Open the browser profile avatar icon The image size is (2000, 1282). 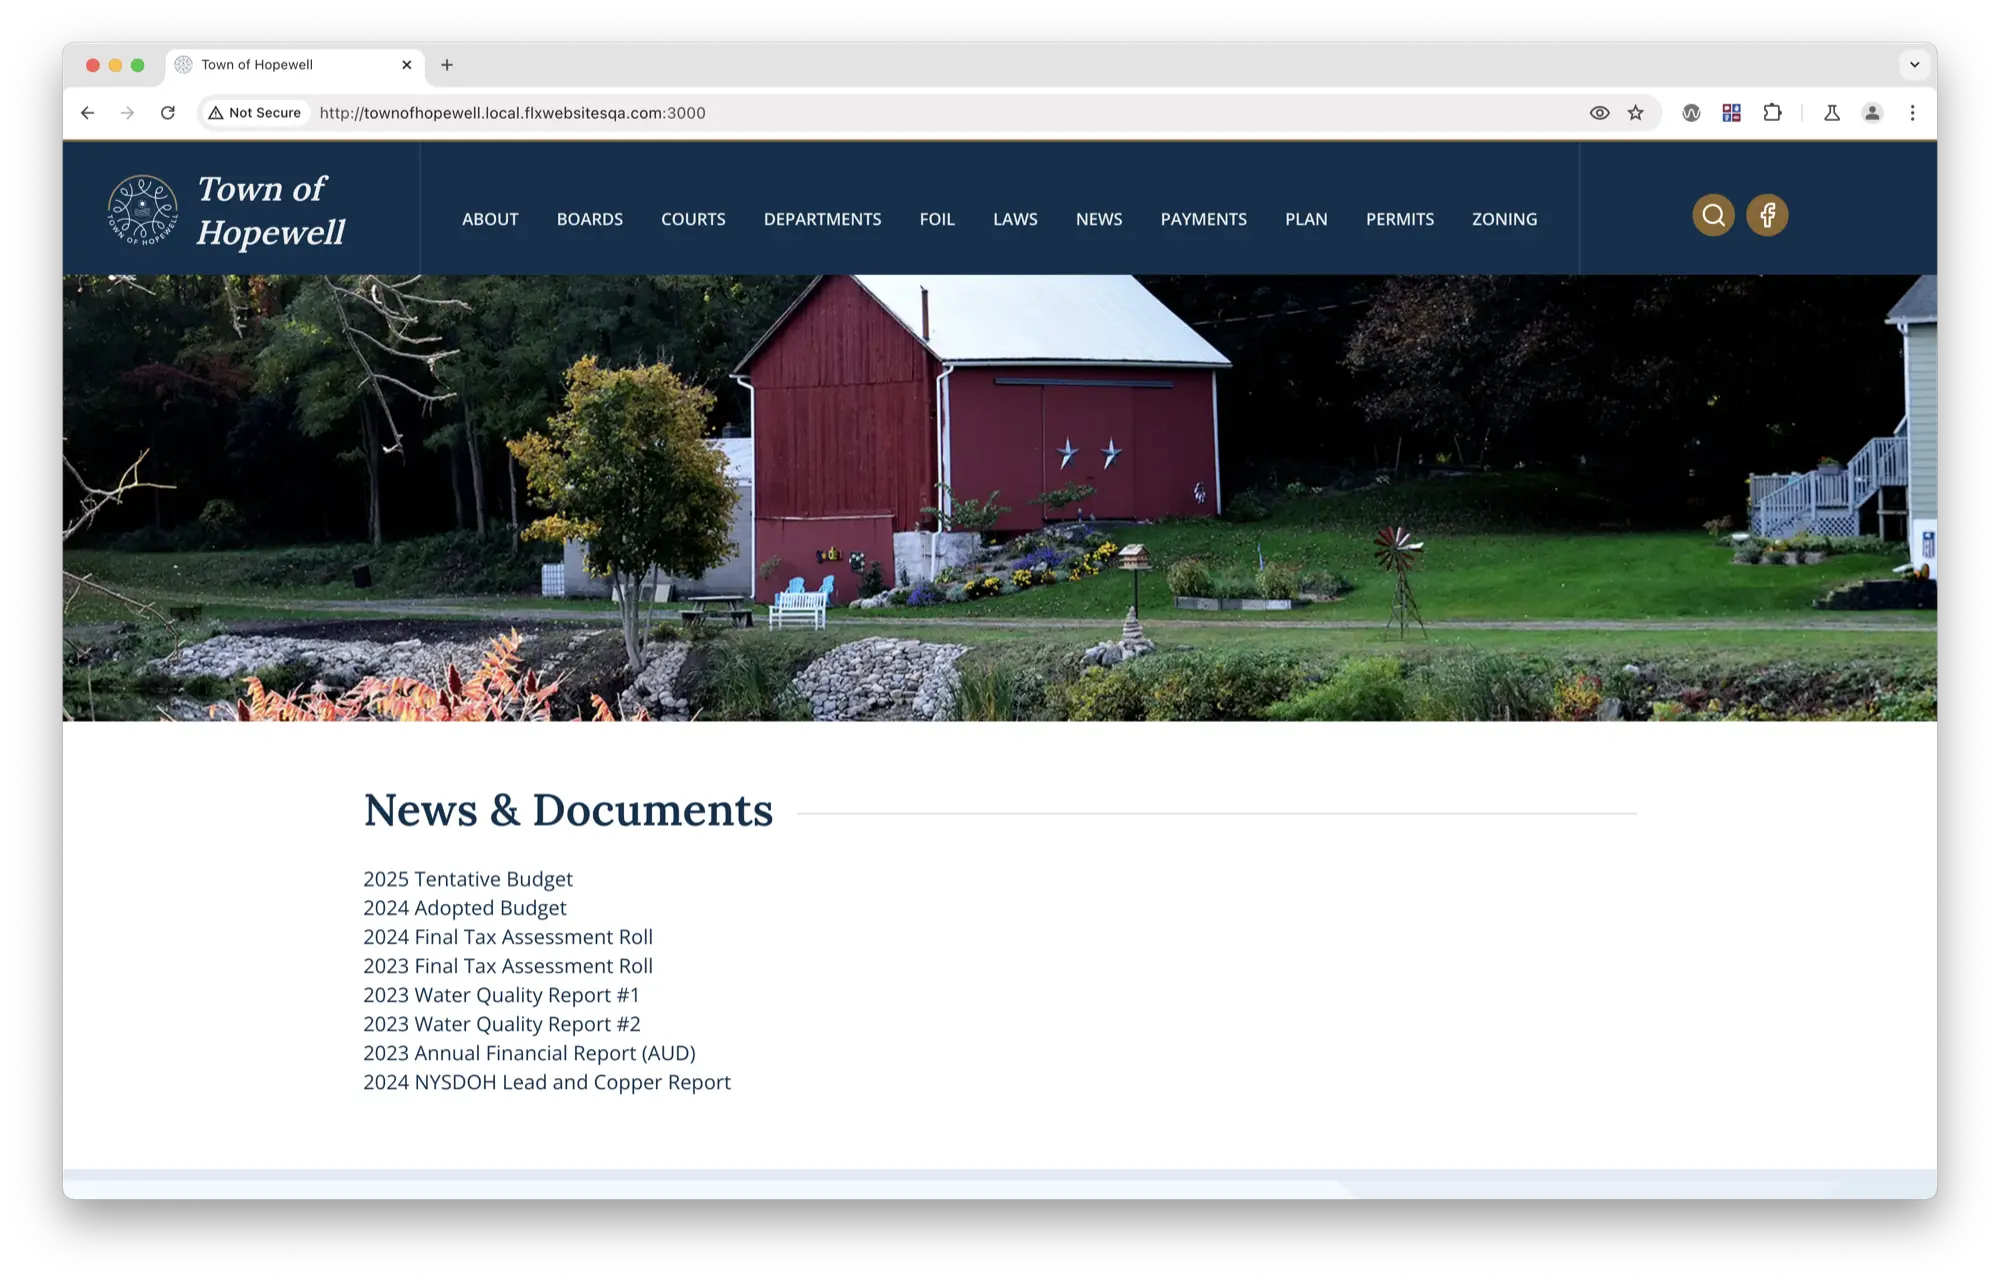[x=1872, y=113]
